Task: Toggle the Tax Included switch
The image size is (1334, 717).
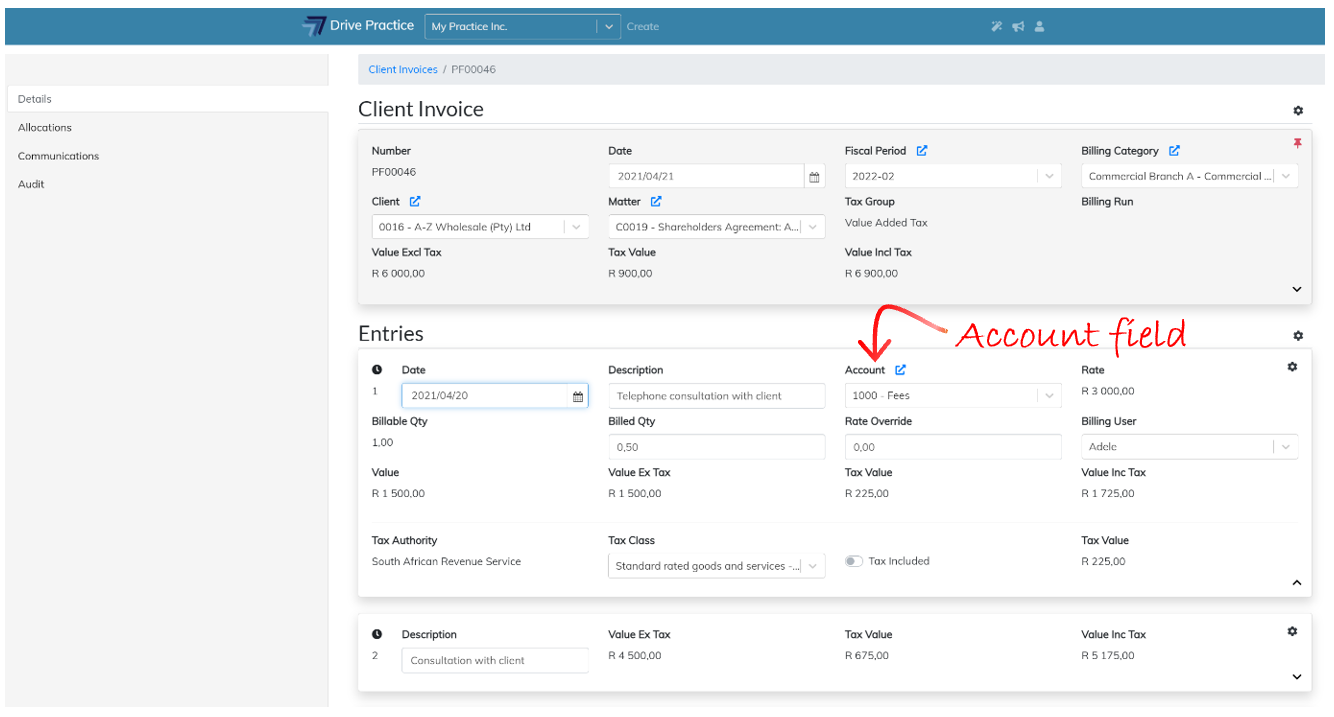Action: click(853, 562)
